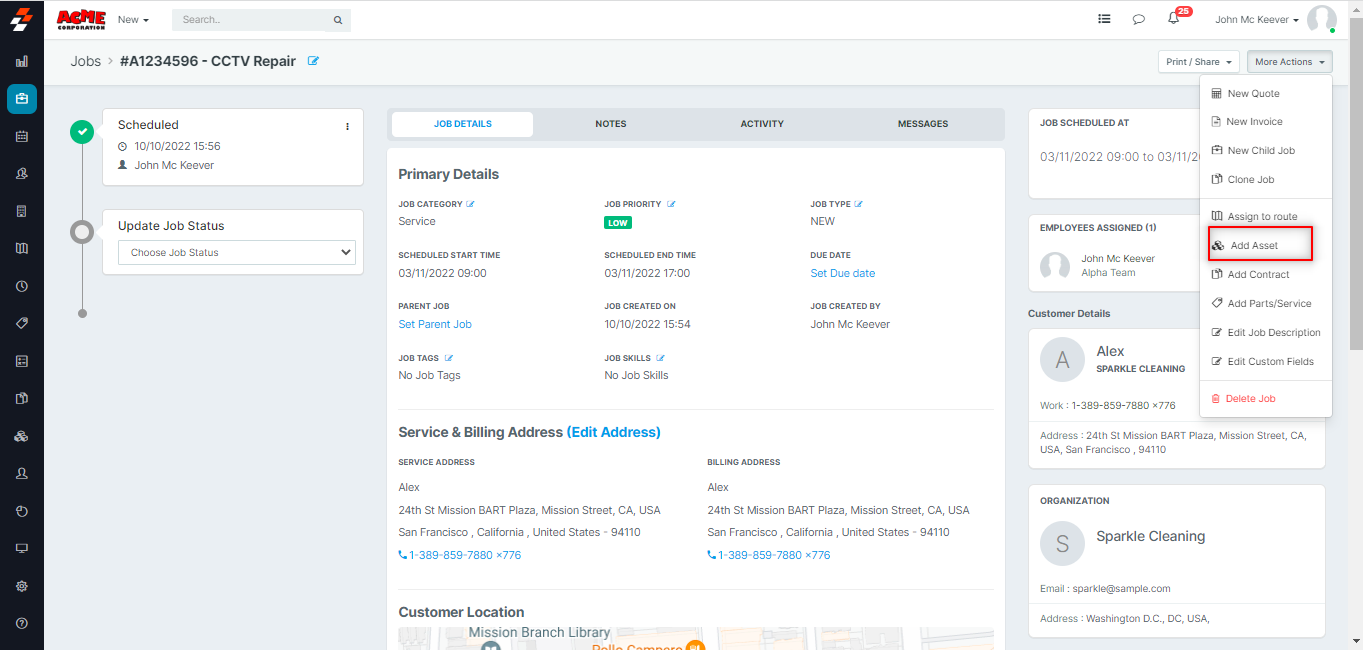Edit the job title pencil icon
1363x650 pixels.
point(313,61)
